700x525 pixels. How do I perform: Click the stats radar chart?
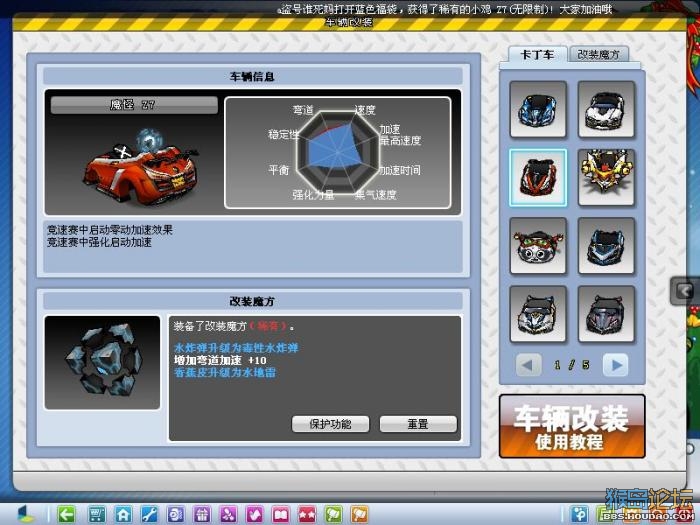point(338,153)
